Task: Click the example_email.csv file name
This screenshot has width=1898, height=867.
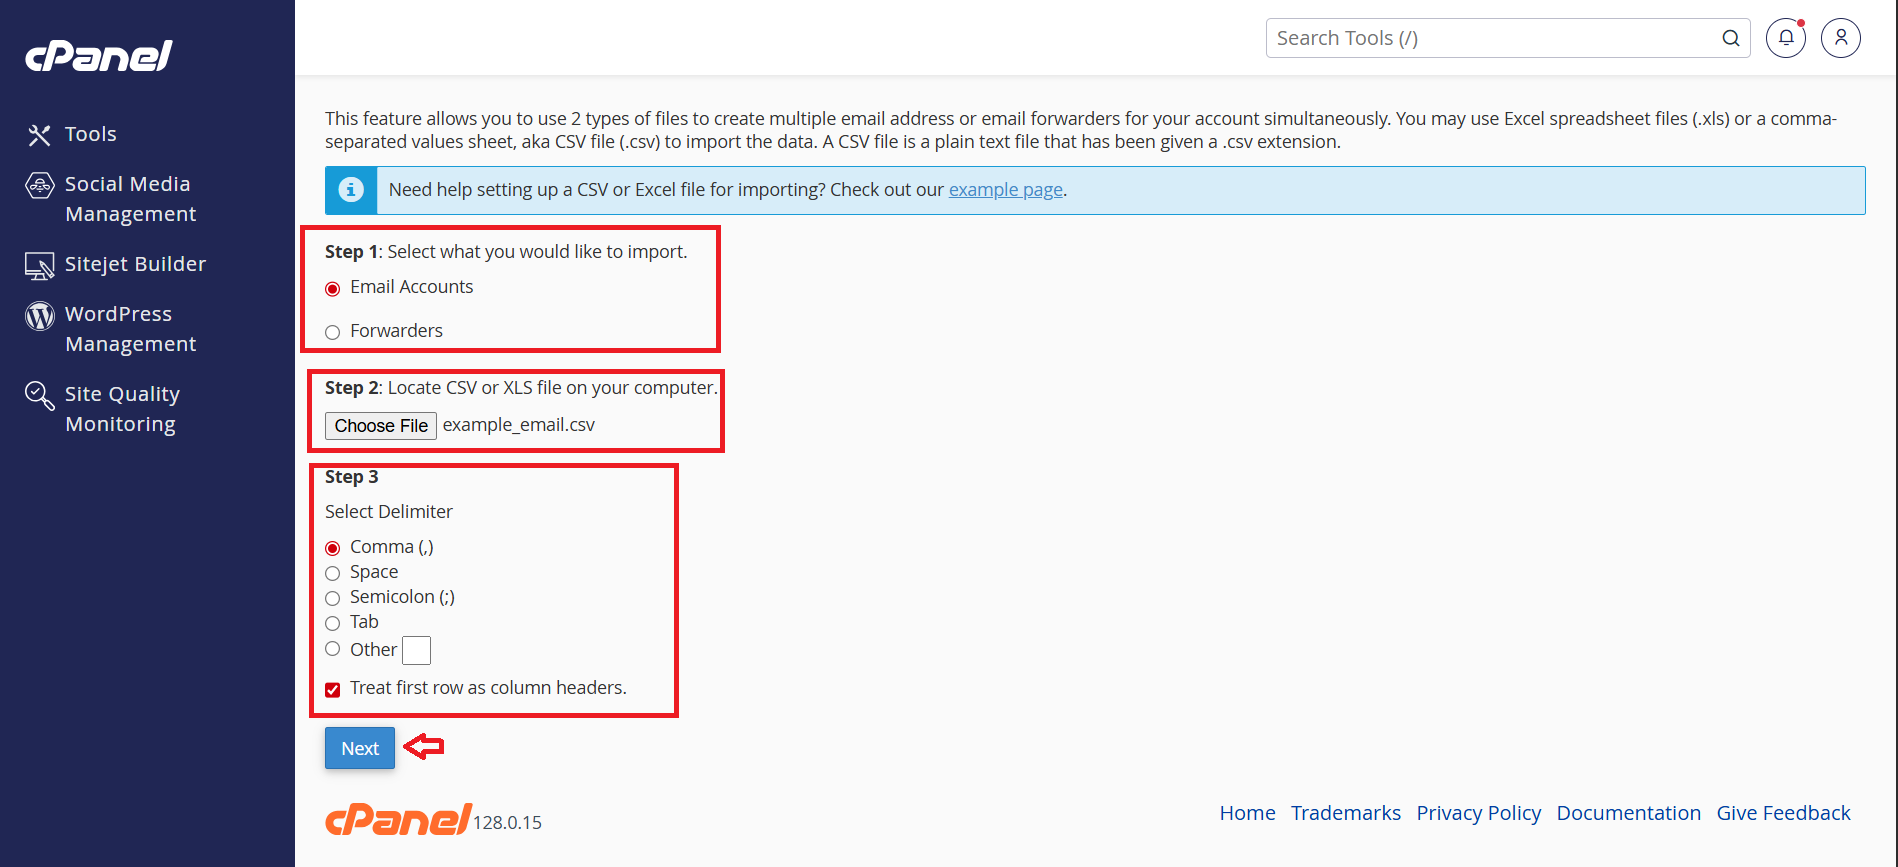Action: [x=519, y=425]
